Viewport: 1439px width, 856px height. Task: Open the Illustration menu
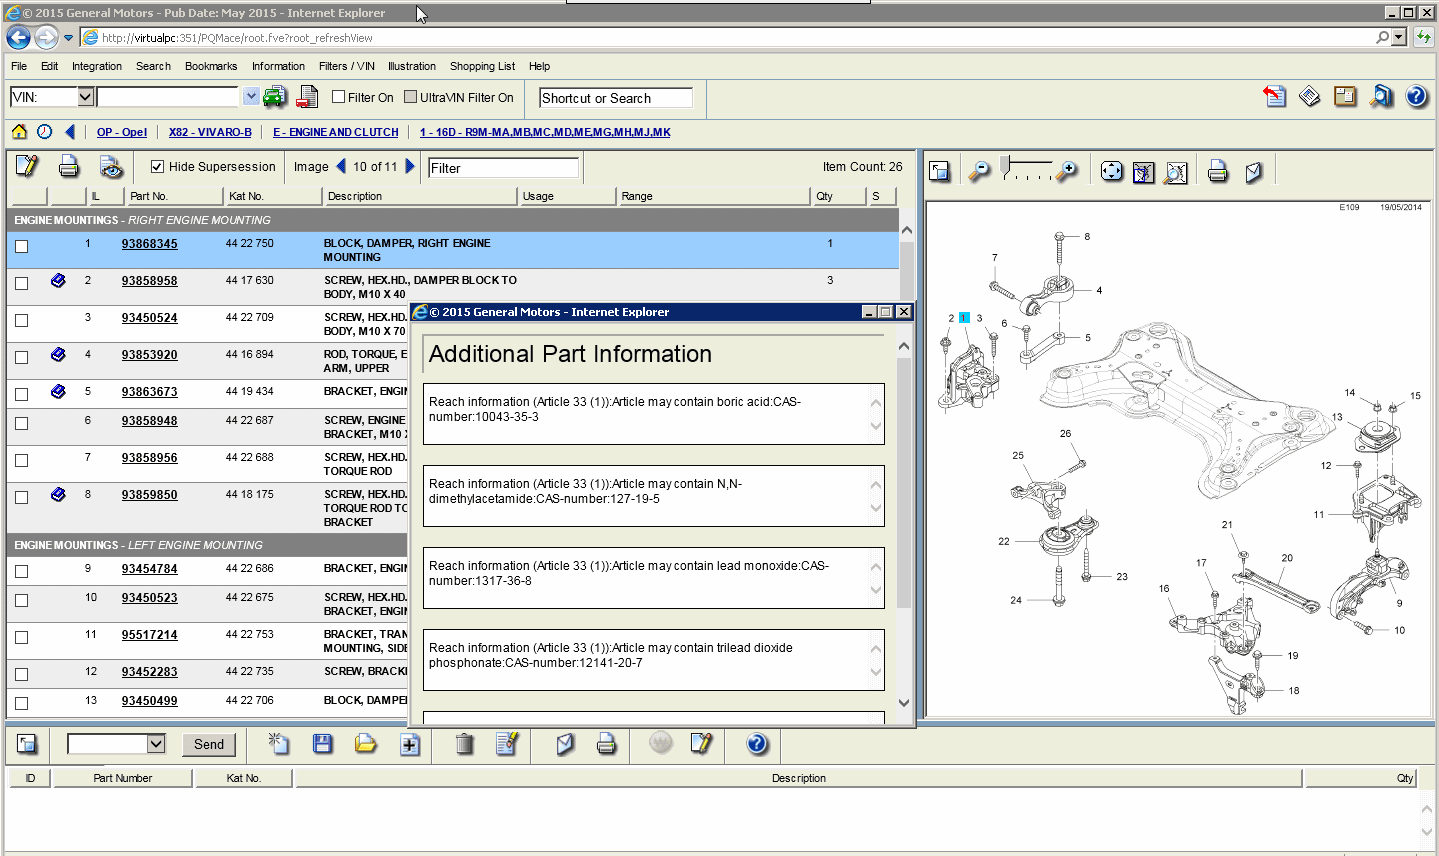pos(411,66)
